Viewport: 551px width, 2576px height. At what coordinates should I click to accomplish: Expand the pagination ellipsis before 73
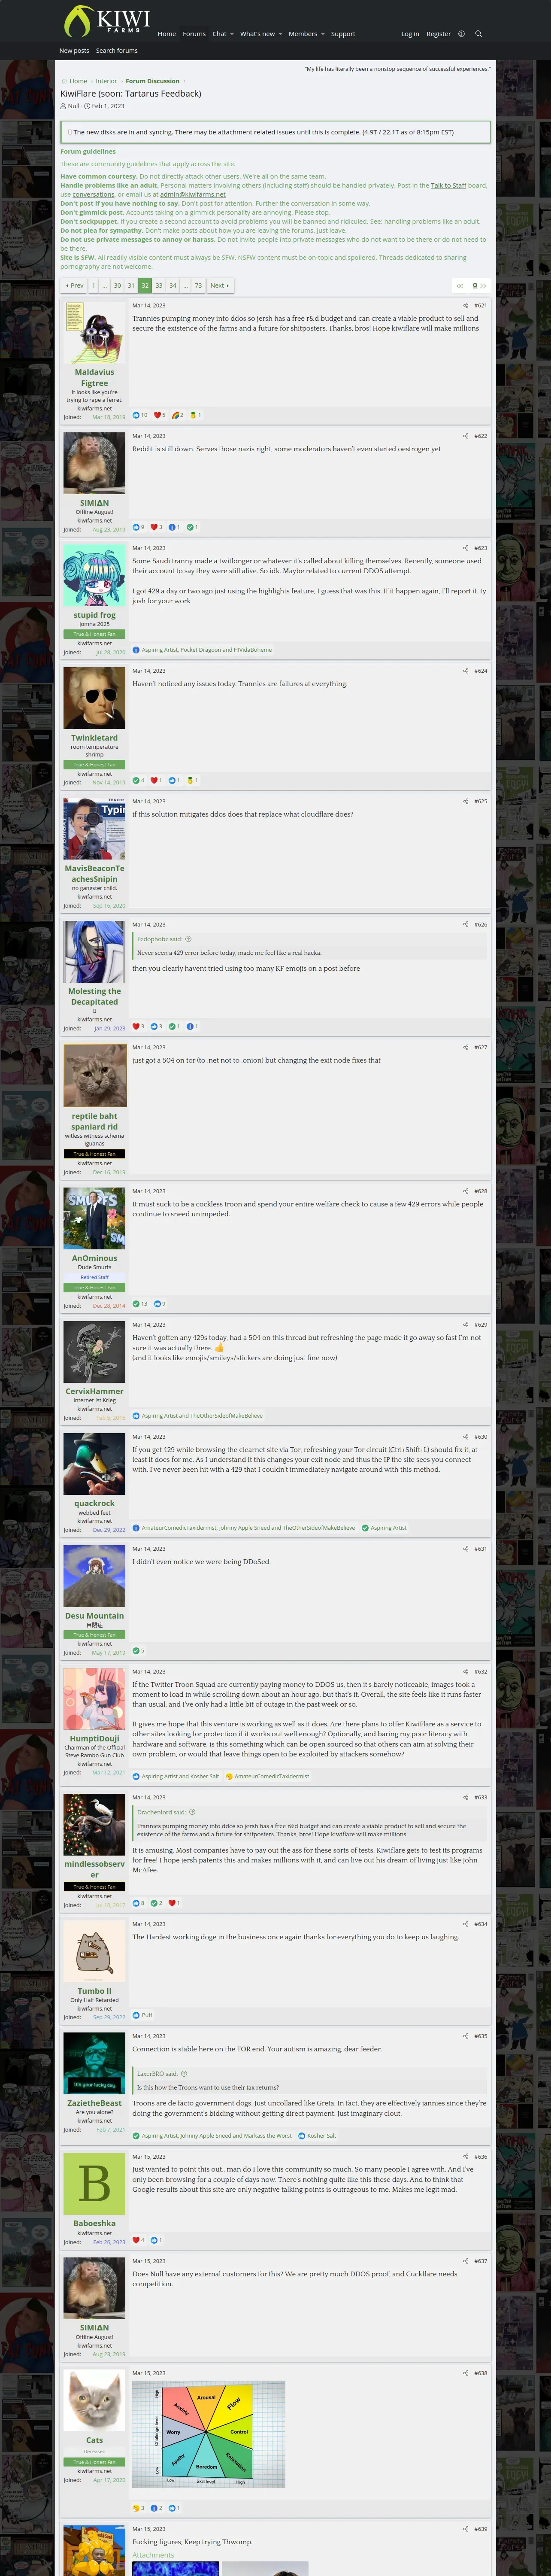point(185,286)
